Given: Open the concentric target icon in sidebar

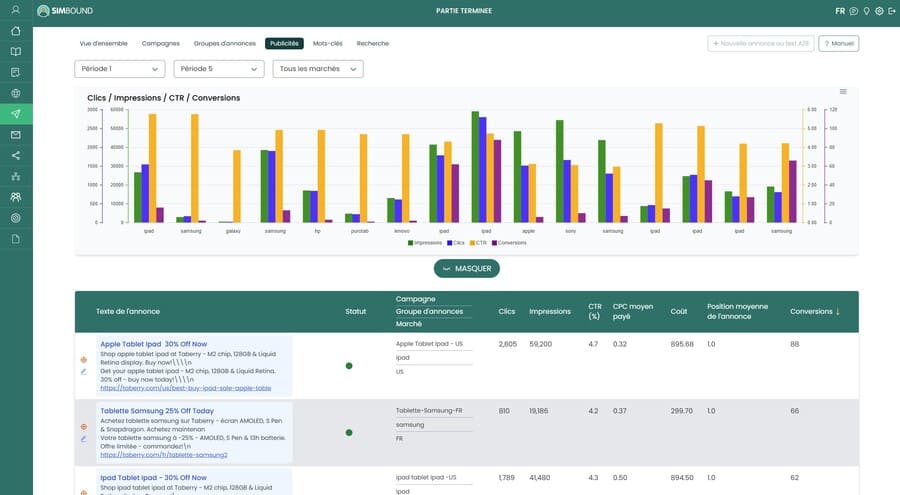Looking at the screenshot, I should [15, 218].
